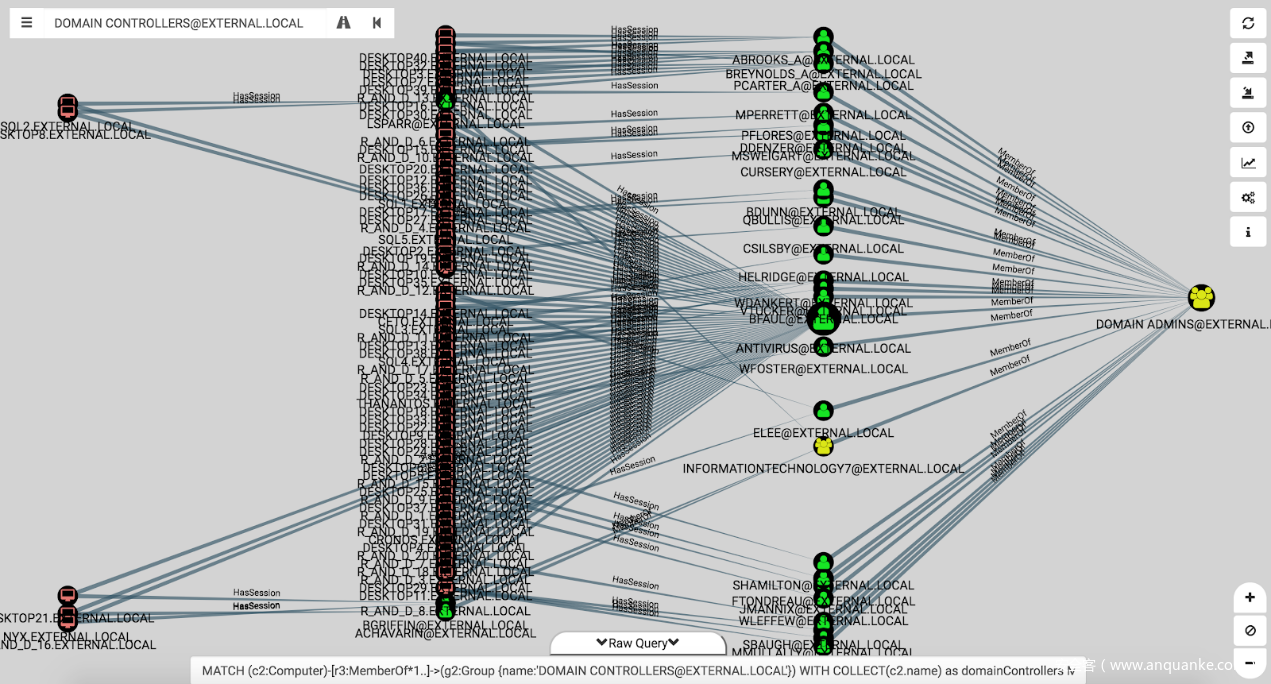Select the DOMAIN ADMINS group node
Image resolution: width=1271 pixels, height=684 pixels.
click(1201, 298)
